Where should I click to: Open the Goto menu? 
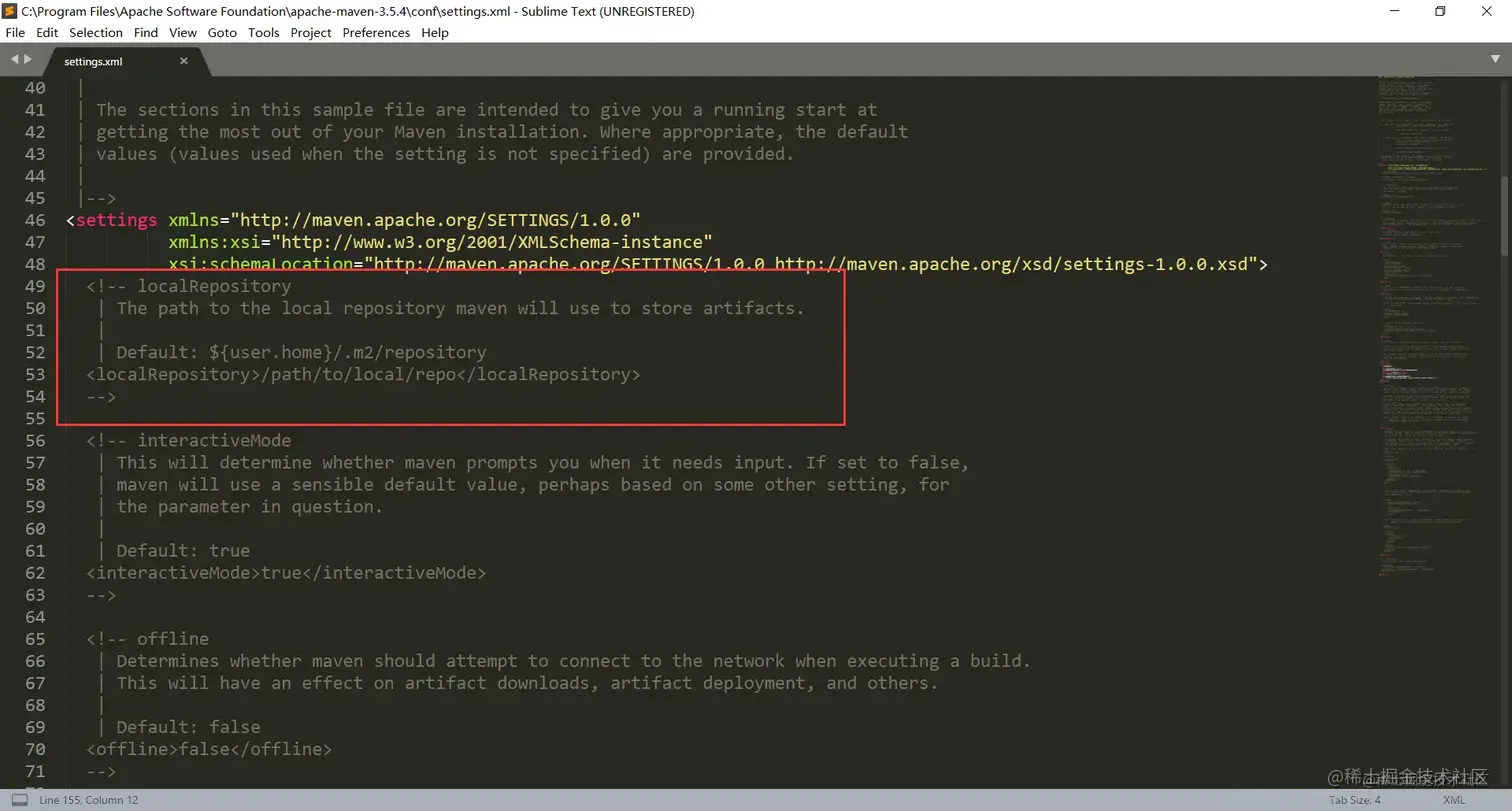[x=222, y=32]
